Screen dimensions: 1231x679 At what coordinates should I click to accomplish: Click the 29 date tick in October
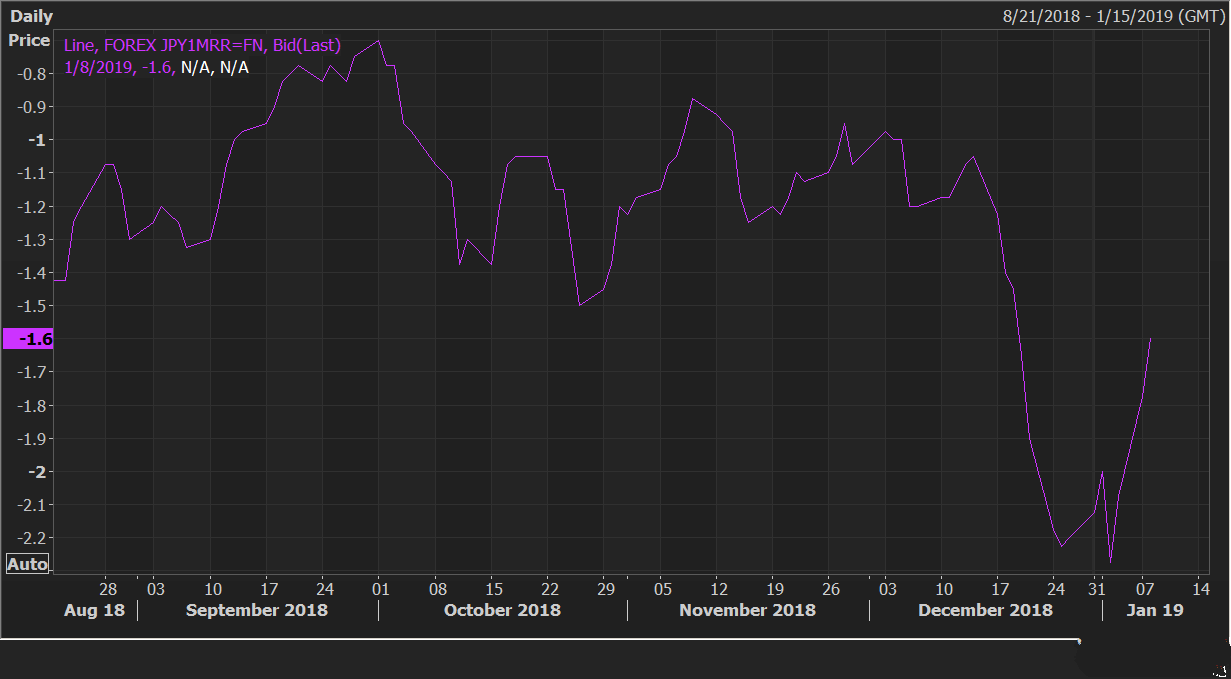click(x=605, y=587)
